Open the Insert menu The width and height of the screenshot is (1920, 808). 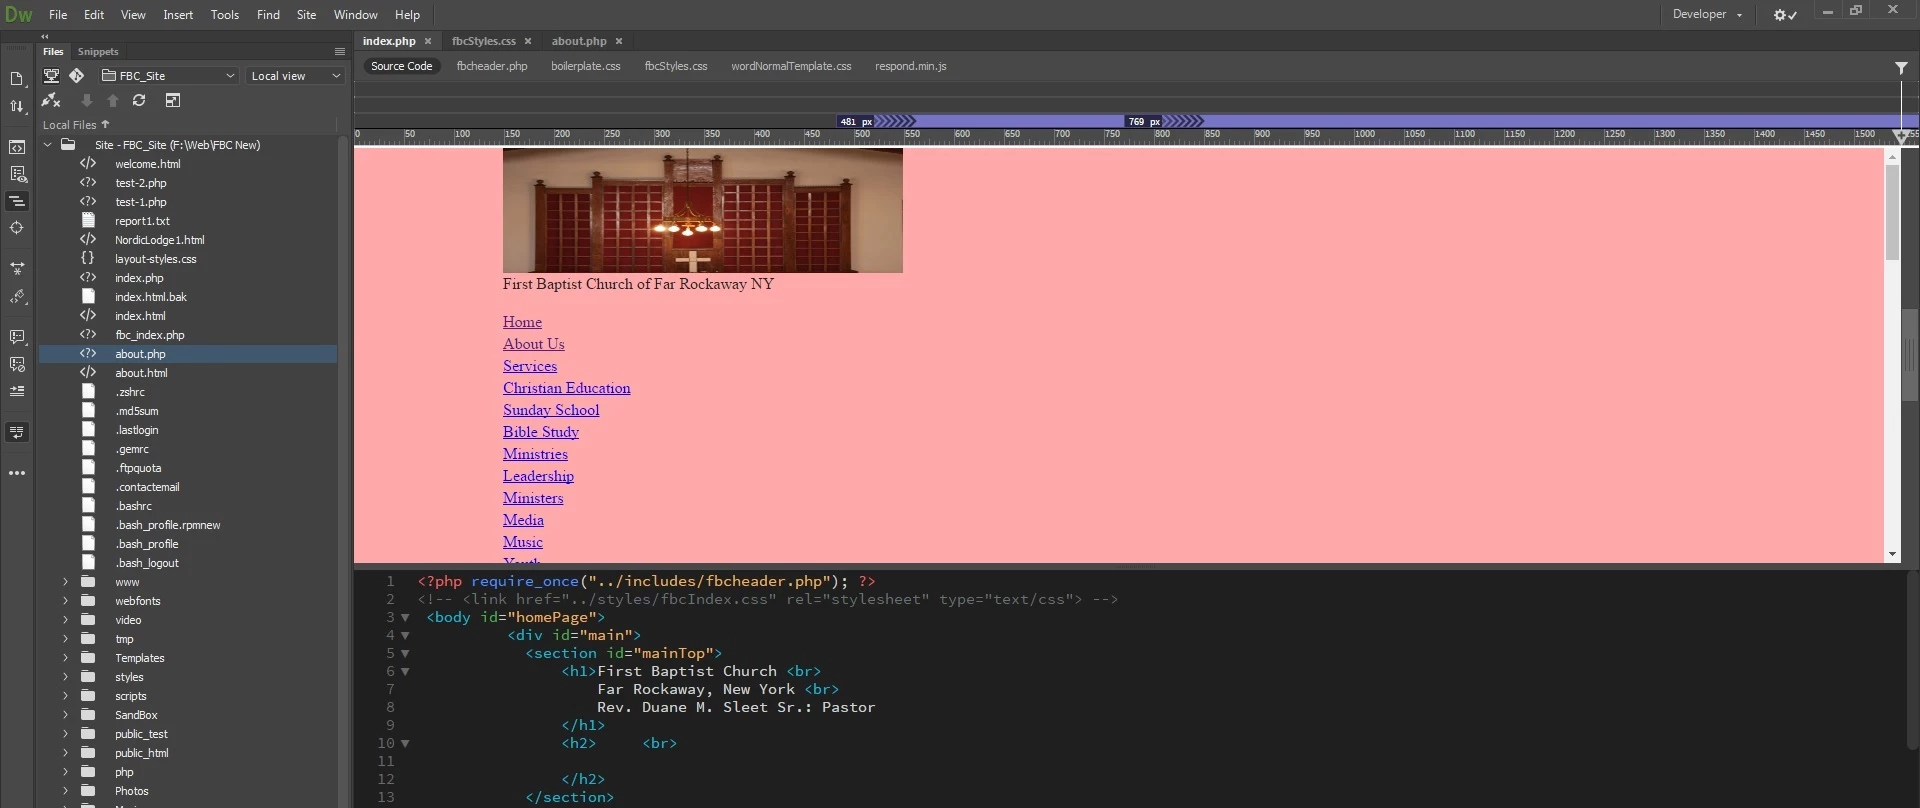click(x=178, y=15)
